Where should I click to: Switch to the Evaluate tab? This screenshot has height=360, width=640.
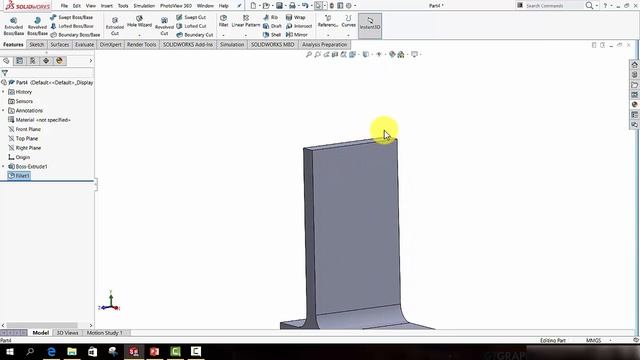tap(84, 44)
